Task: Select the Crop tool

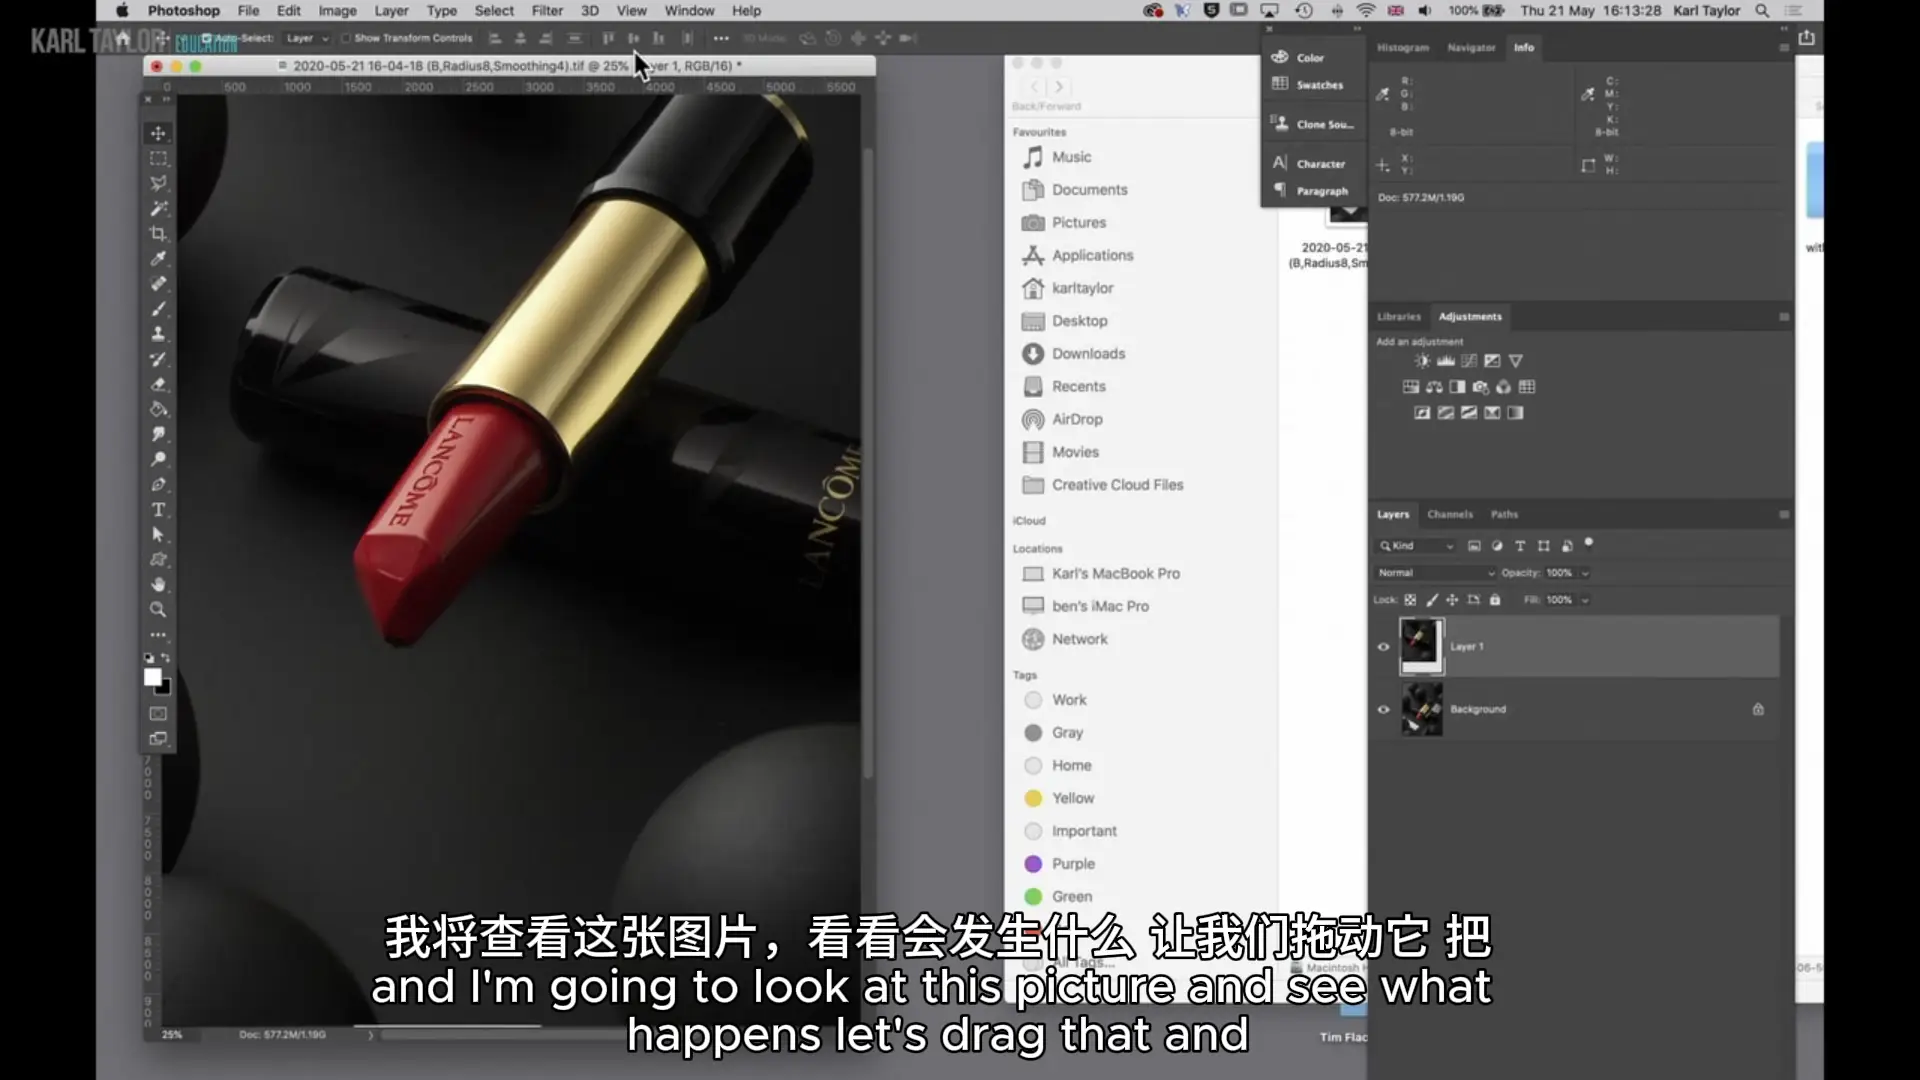Action: coord(158,233)
